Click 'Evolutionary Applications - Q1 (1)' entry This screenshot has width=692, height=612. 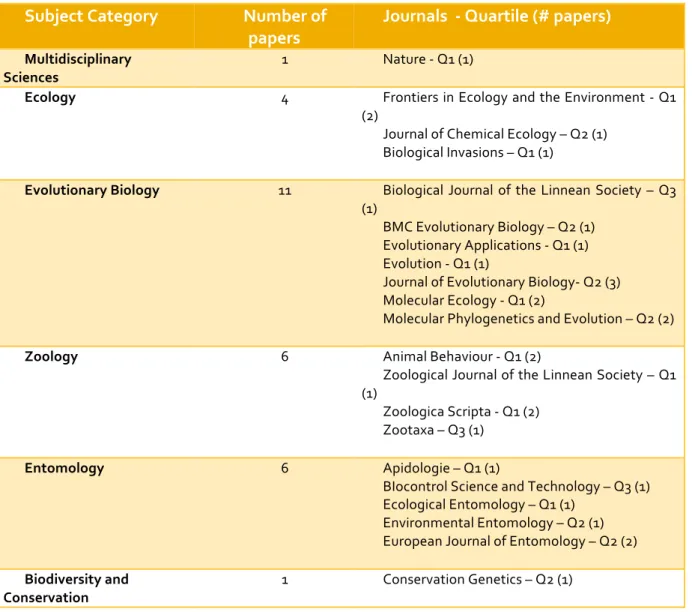click(485, 245)
